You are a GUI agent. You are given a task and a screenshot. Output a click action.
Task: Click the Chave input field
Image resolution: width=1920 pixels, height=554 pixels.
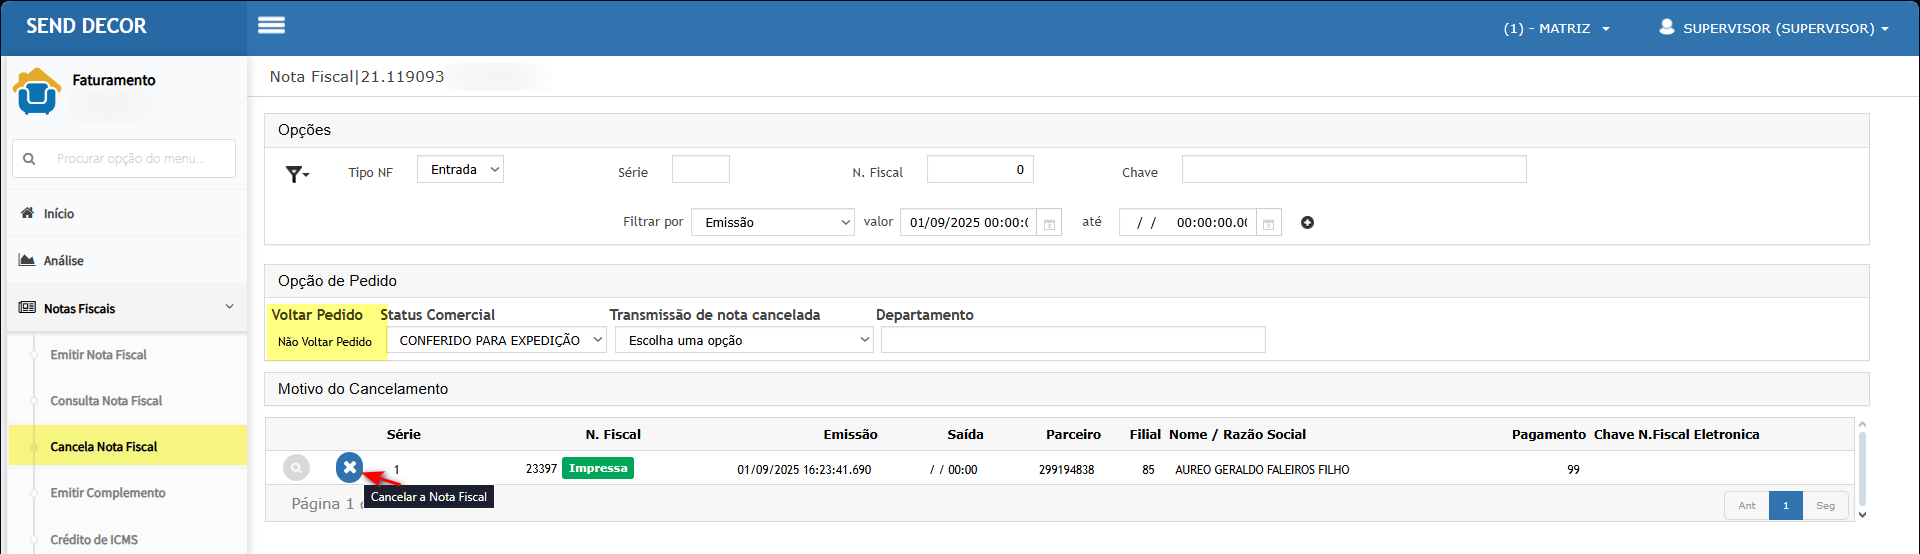tap(1353, 170)
